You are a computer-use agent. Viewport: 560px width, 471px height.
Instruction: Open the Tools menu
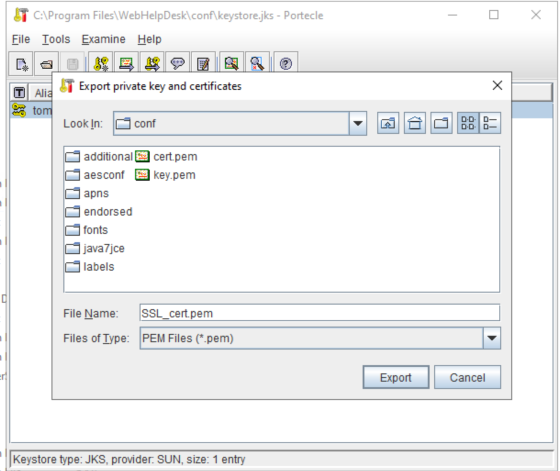[56, 39]
